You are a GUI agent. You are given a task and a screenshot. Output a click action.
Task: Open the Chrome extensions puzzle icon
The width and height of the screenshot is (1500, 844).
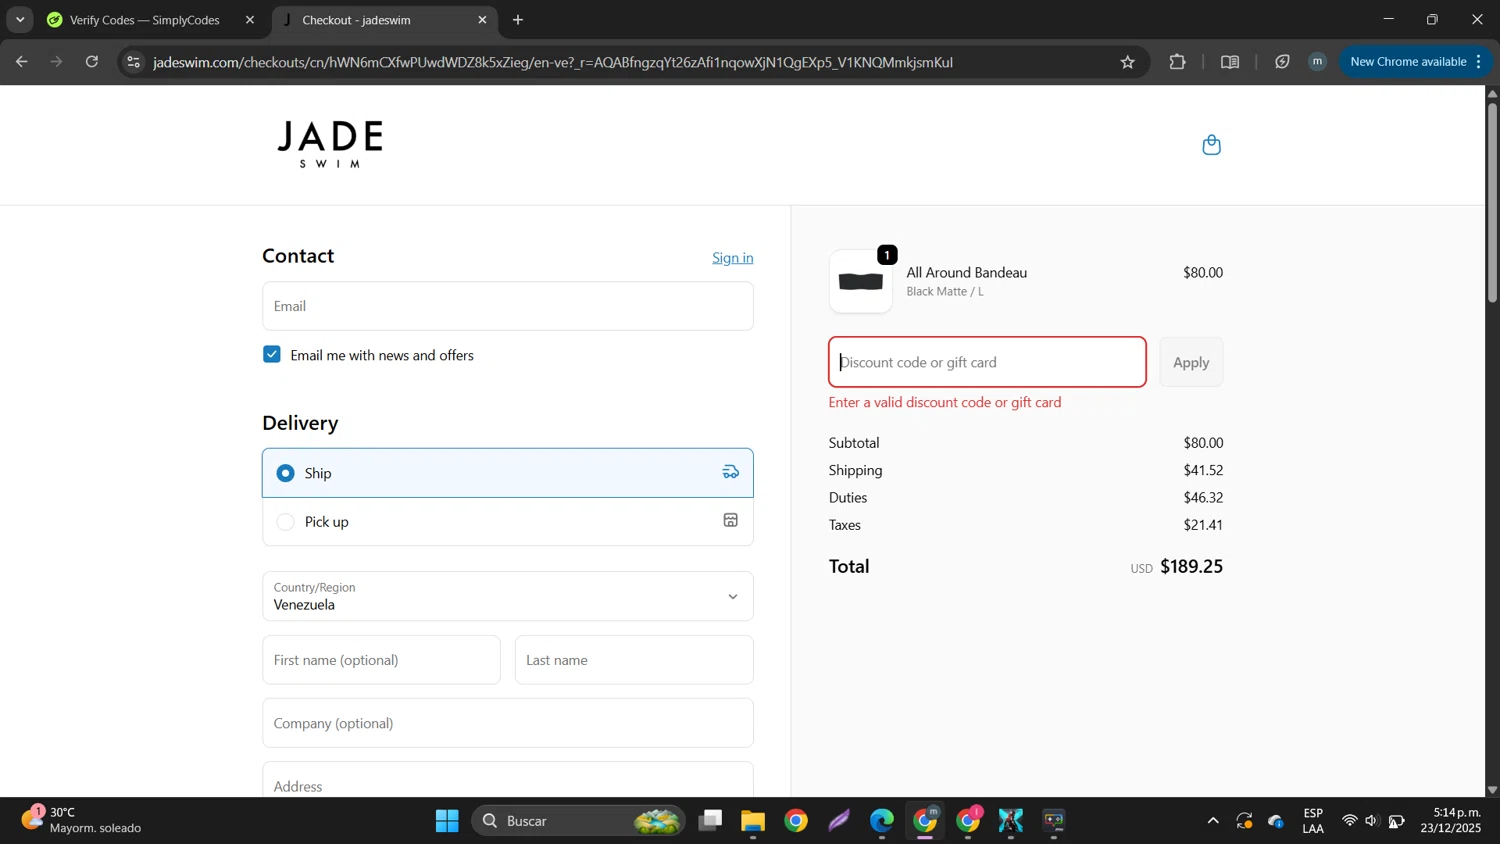point(1177,62)
